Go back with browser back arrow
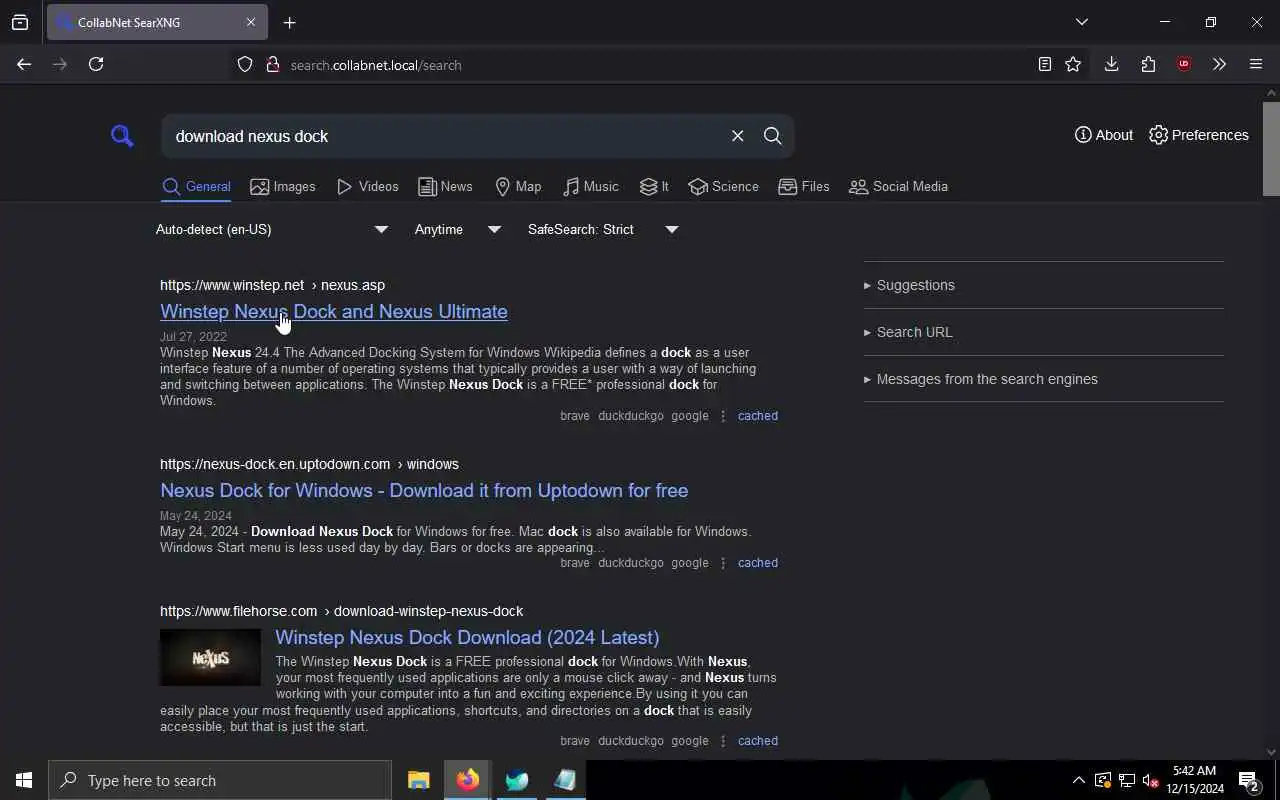This screenshot has width=1280, height=800. click(24, 64)
